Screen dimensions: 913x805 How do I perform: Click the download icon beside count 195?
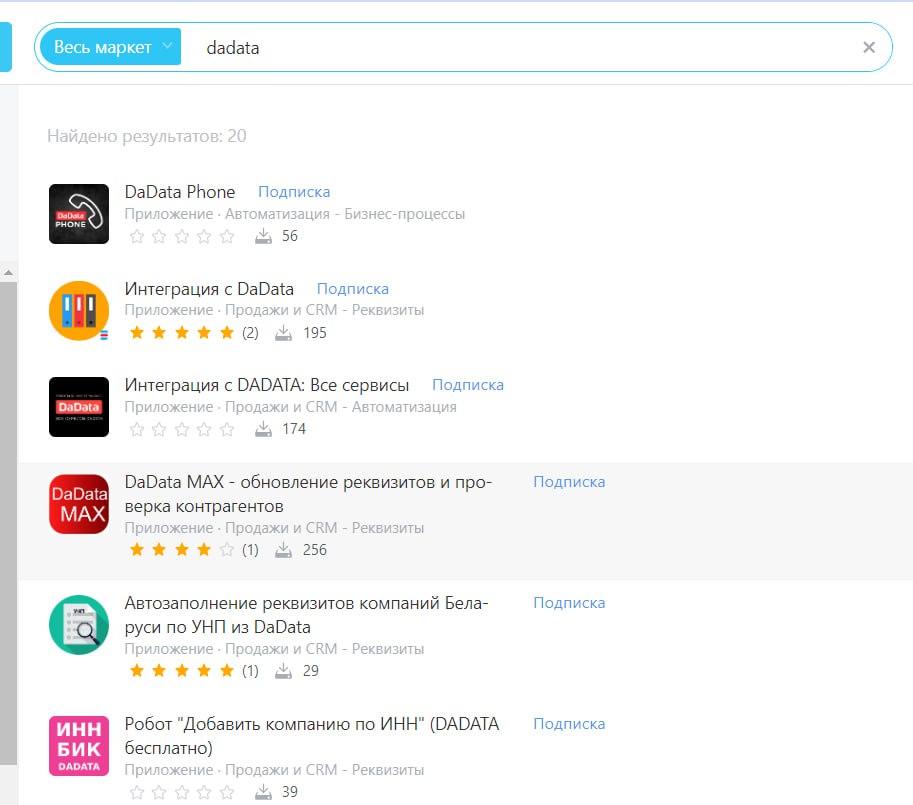click(284, 332)
